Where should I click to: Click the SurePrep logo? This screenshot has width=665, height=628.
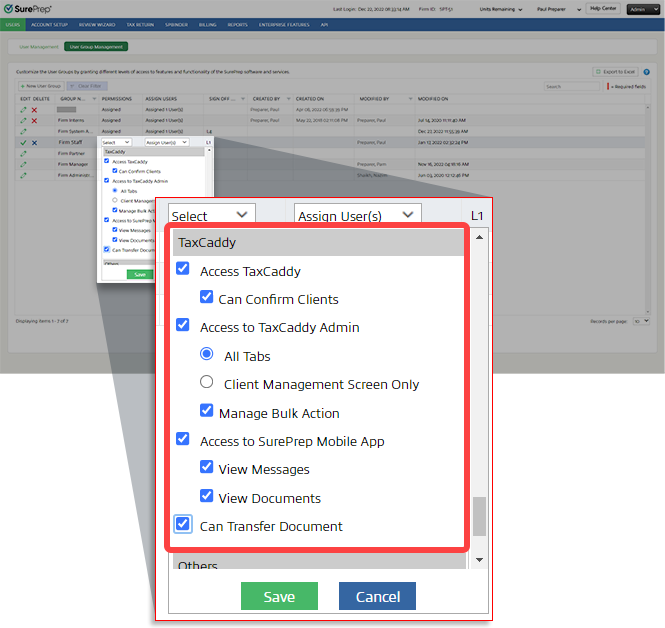[x=27, y=8]
